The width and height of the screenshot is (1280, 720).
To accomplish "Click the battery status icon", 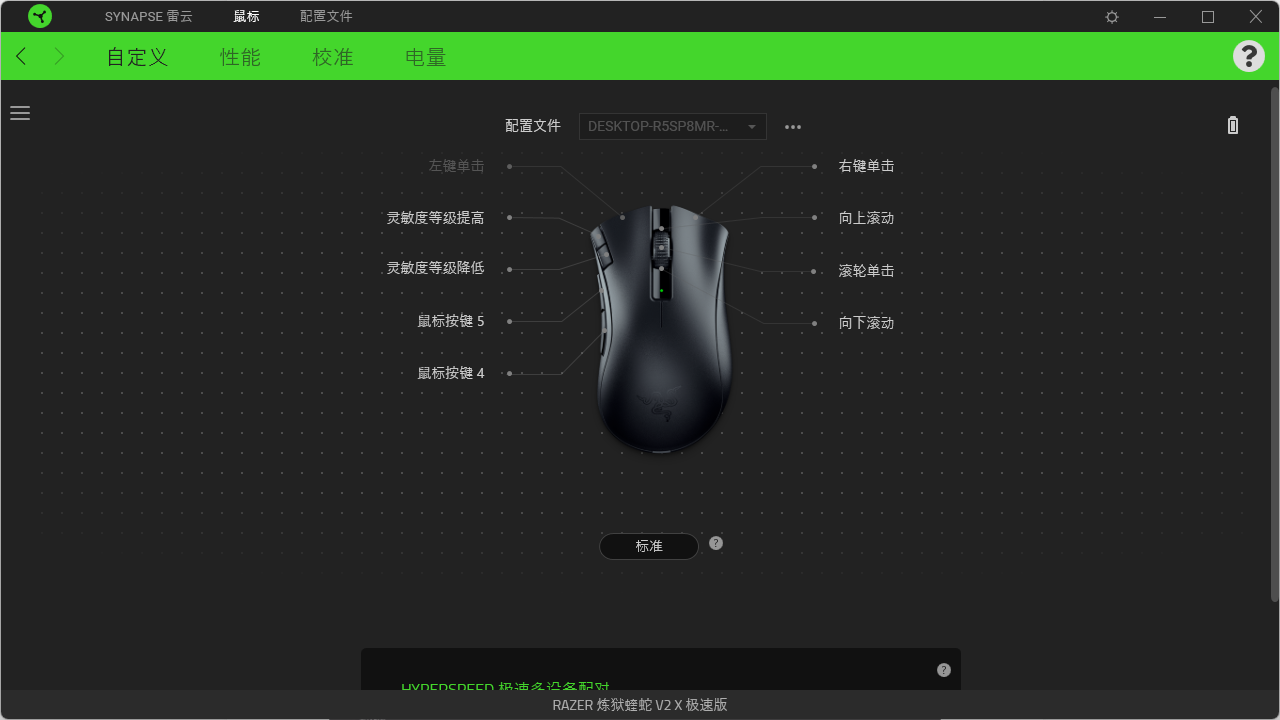I will tap(1233, 125).
